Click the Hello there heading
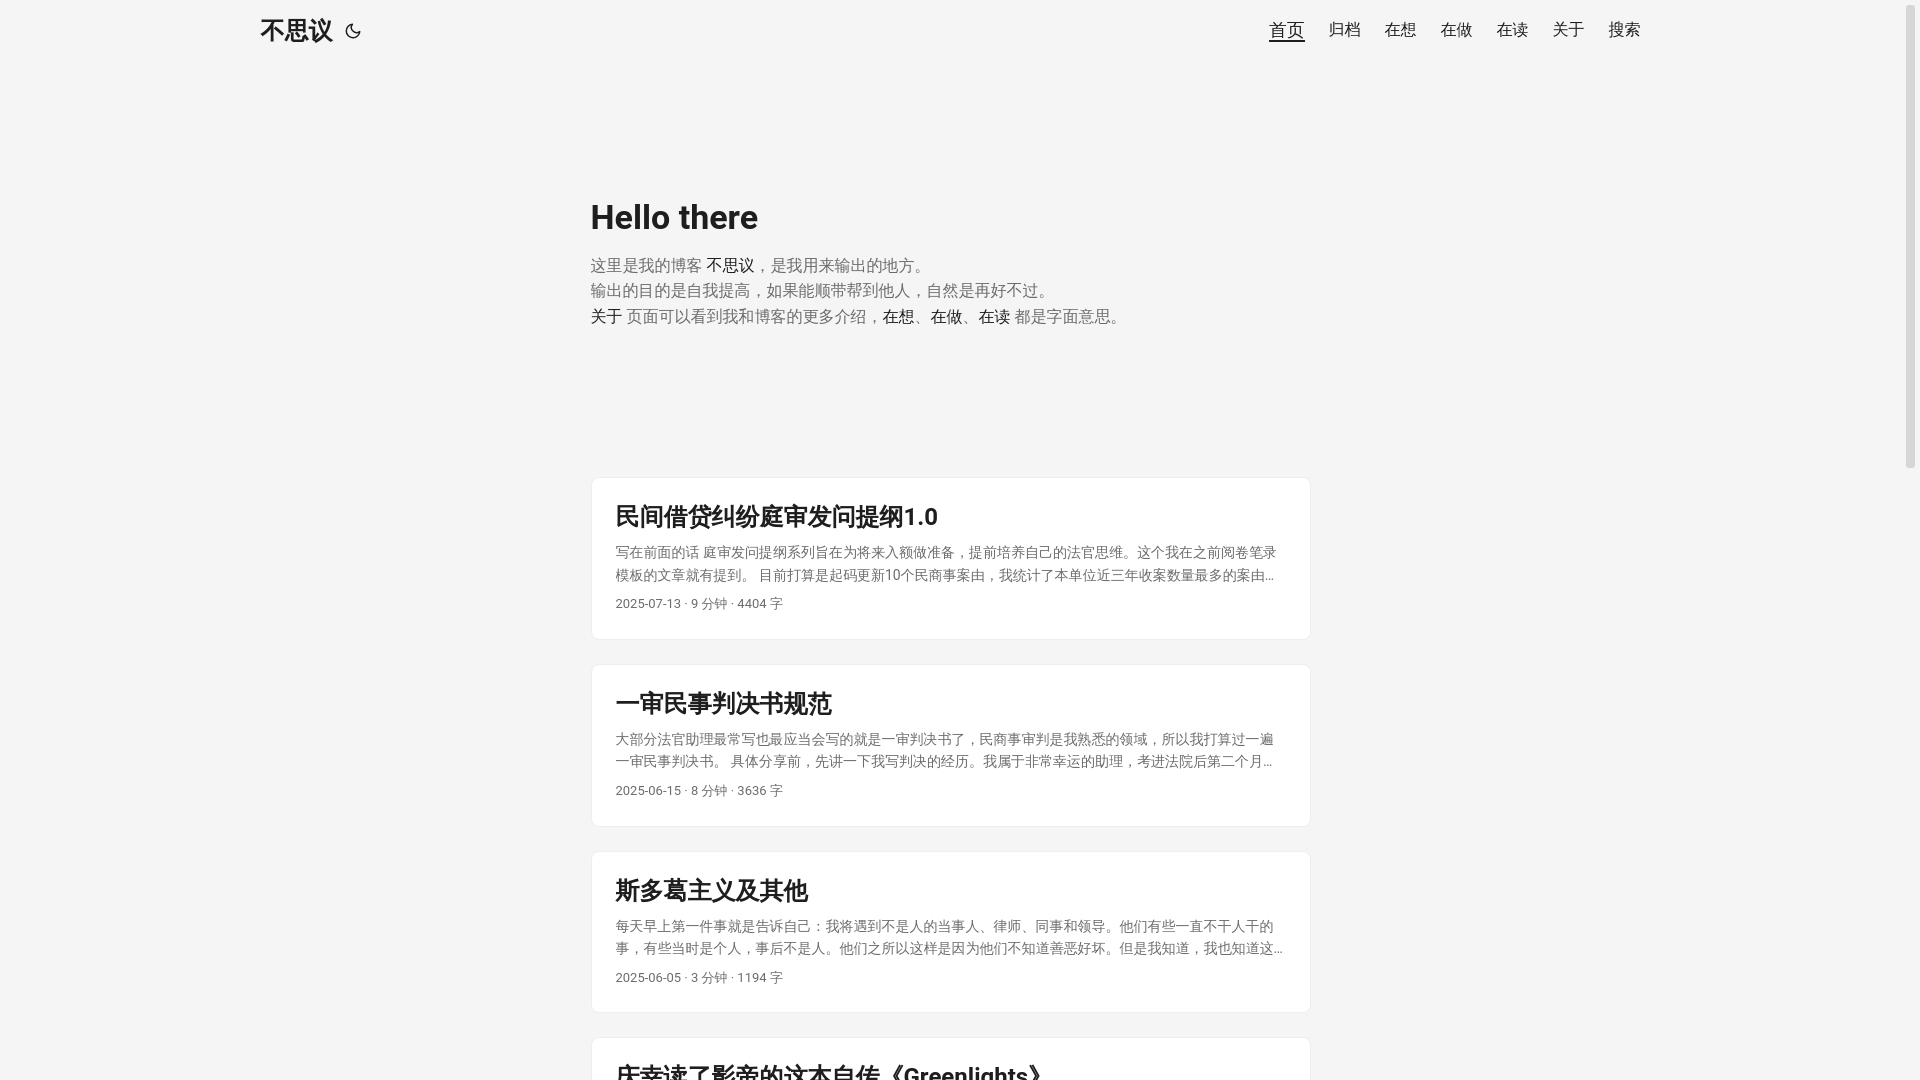The height and width of the screenshot is (1080, 1920). click(x=674, y=217)
